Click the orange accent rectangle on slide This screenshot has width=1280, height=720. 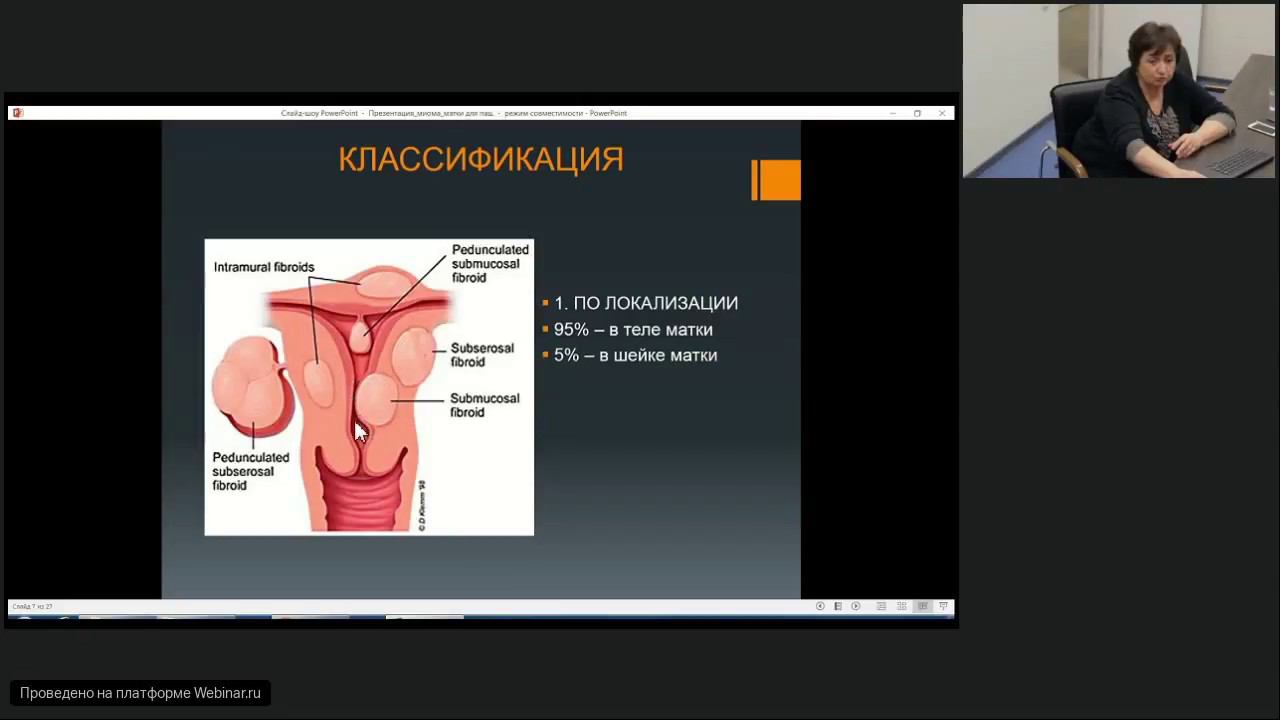[x=776, y=180]
